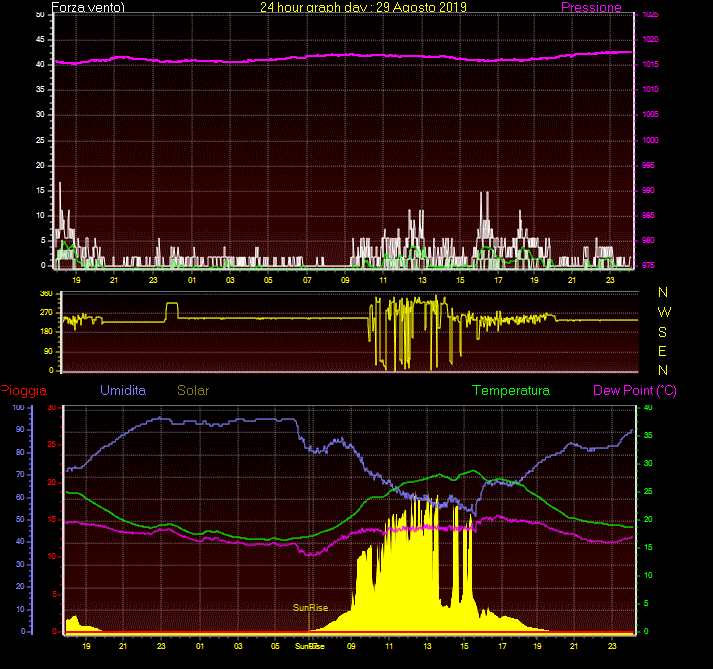Click hour "01" below the wind force graph
Image resolution: width=713 pixels, height=669 pixels.
[x=192, y=280]
